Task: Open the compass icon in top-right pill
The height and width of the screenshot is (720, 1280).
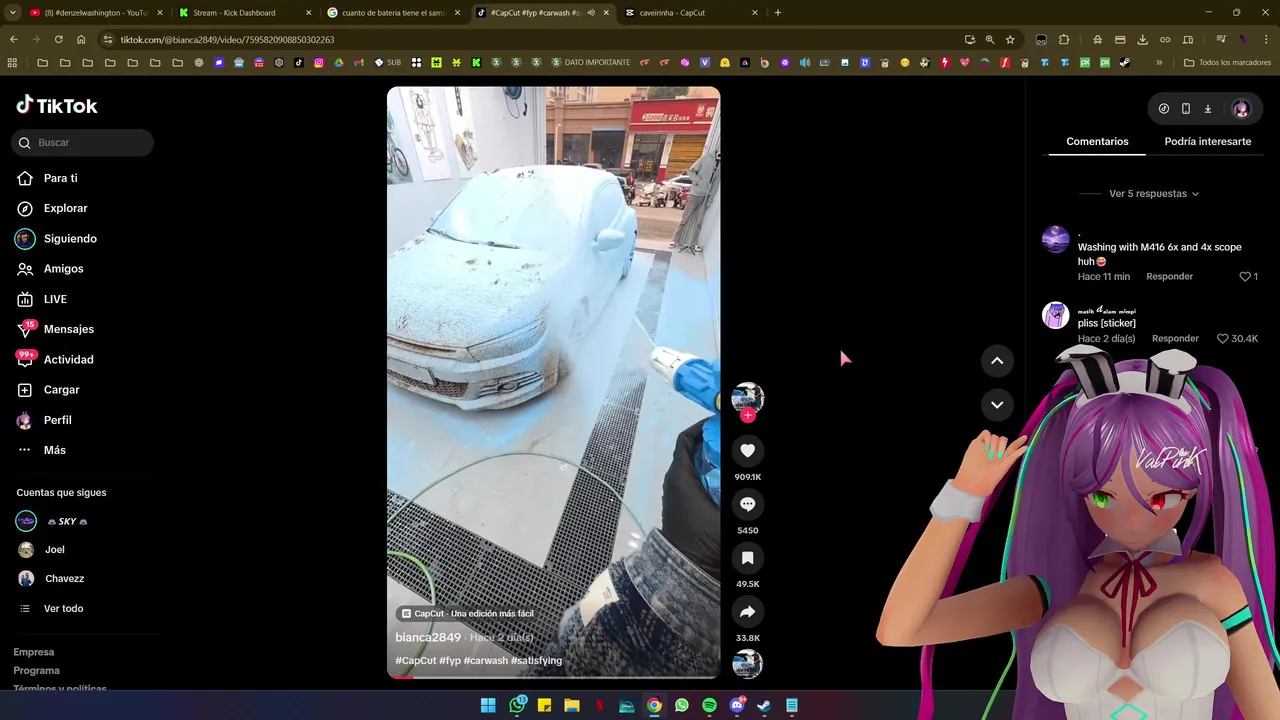Action: tap(1164, 109)
